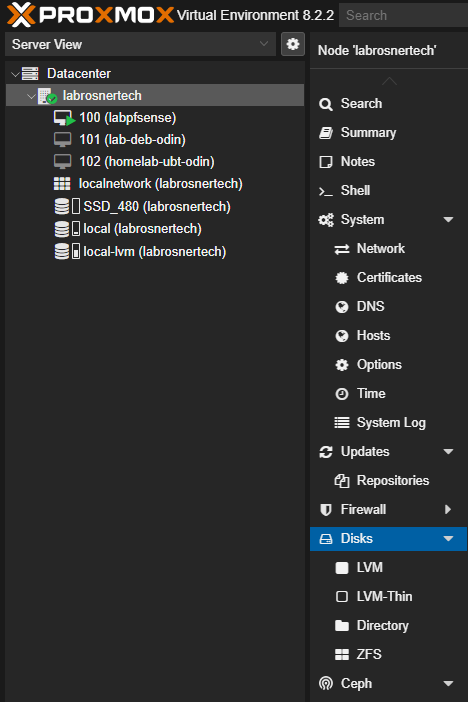This screenshot has width=468, height=702.
Task: Click the monitor icon for 102 homelab-ubt-odin
Action: point(62,162)
